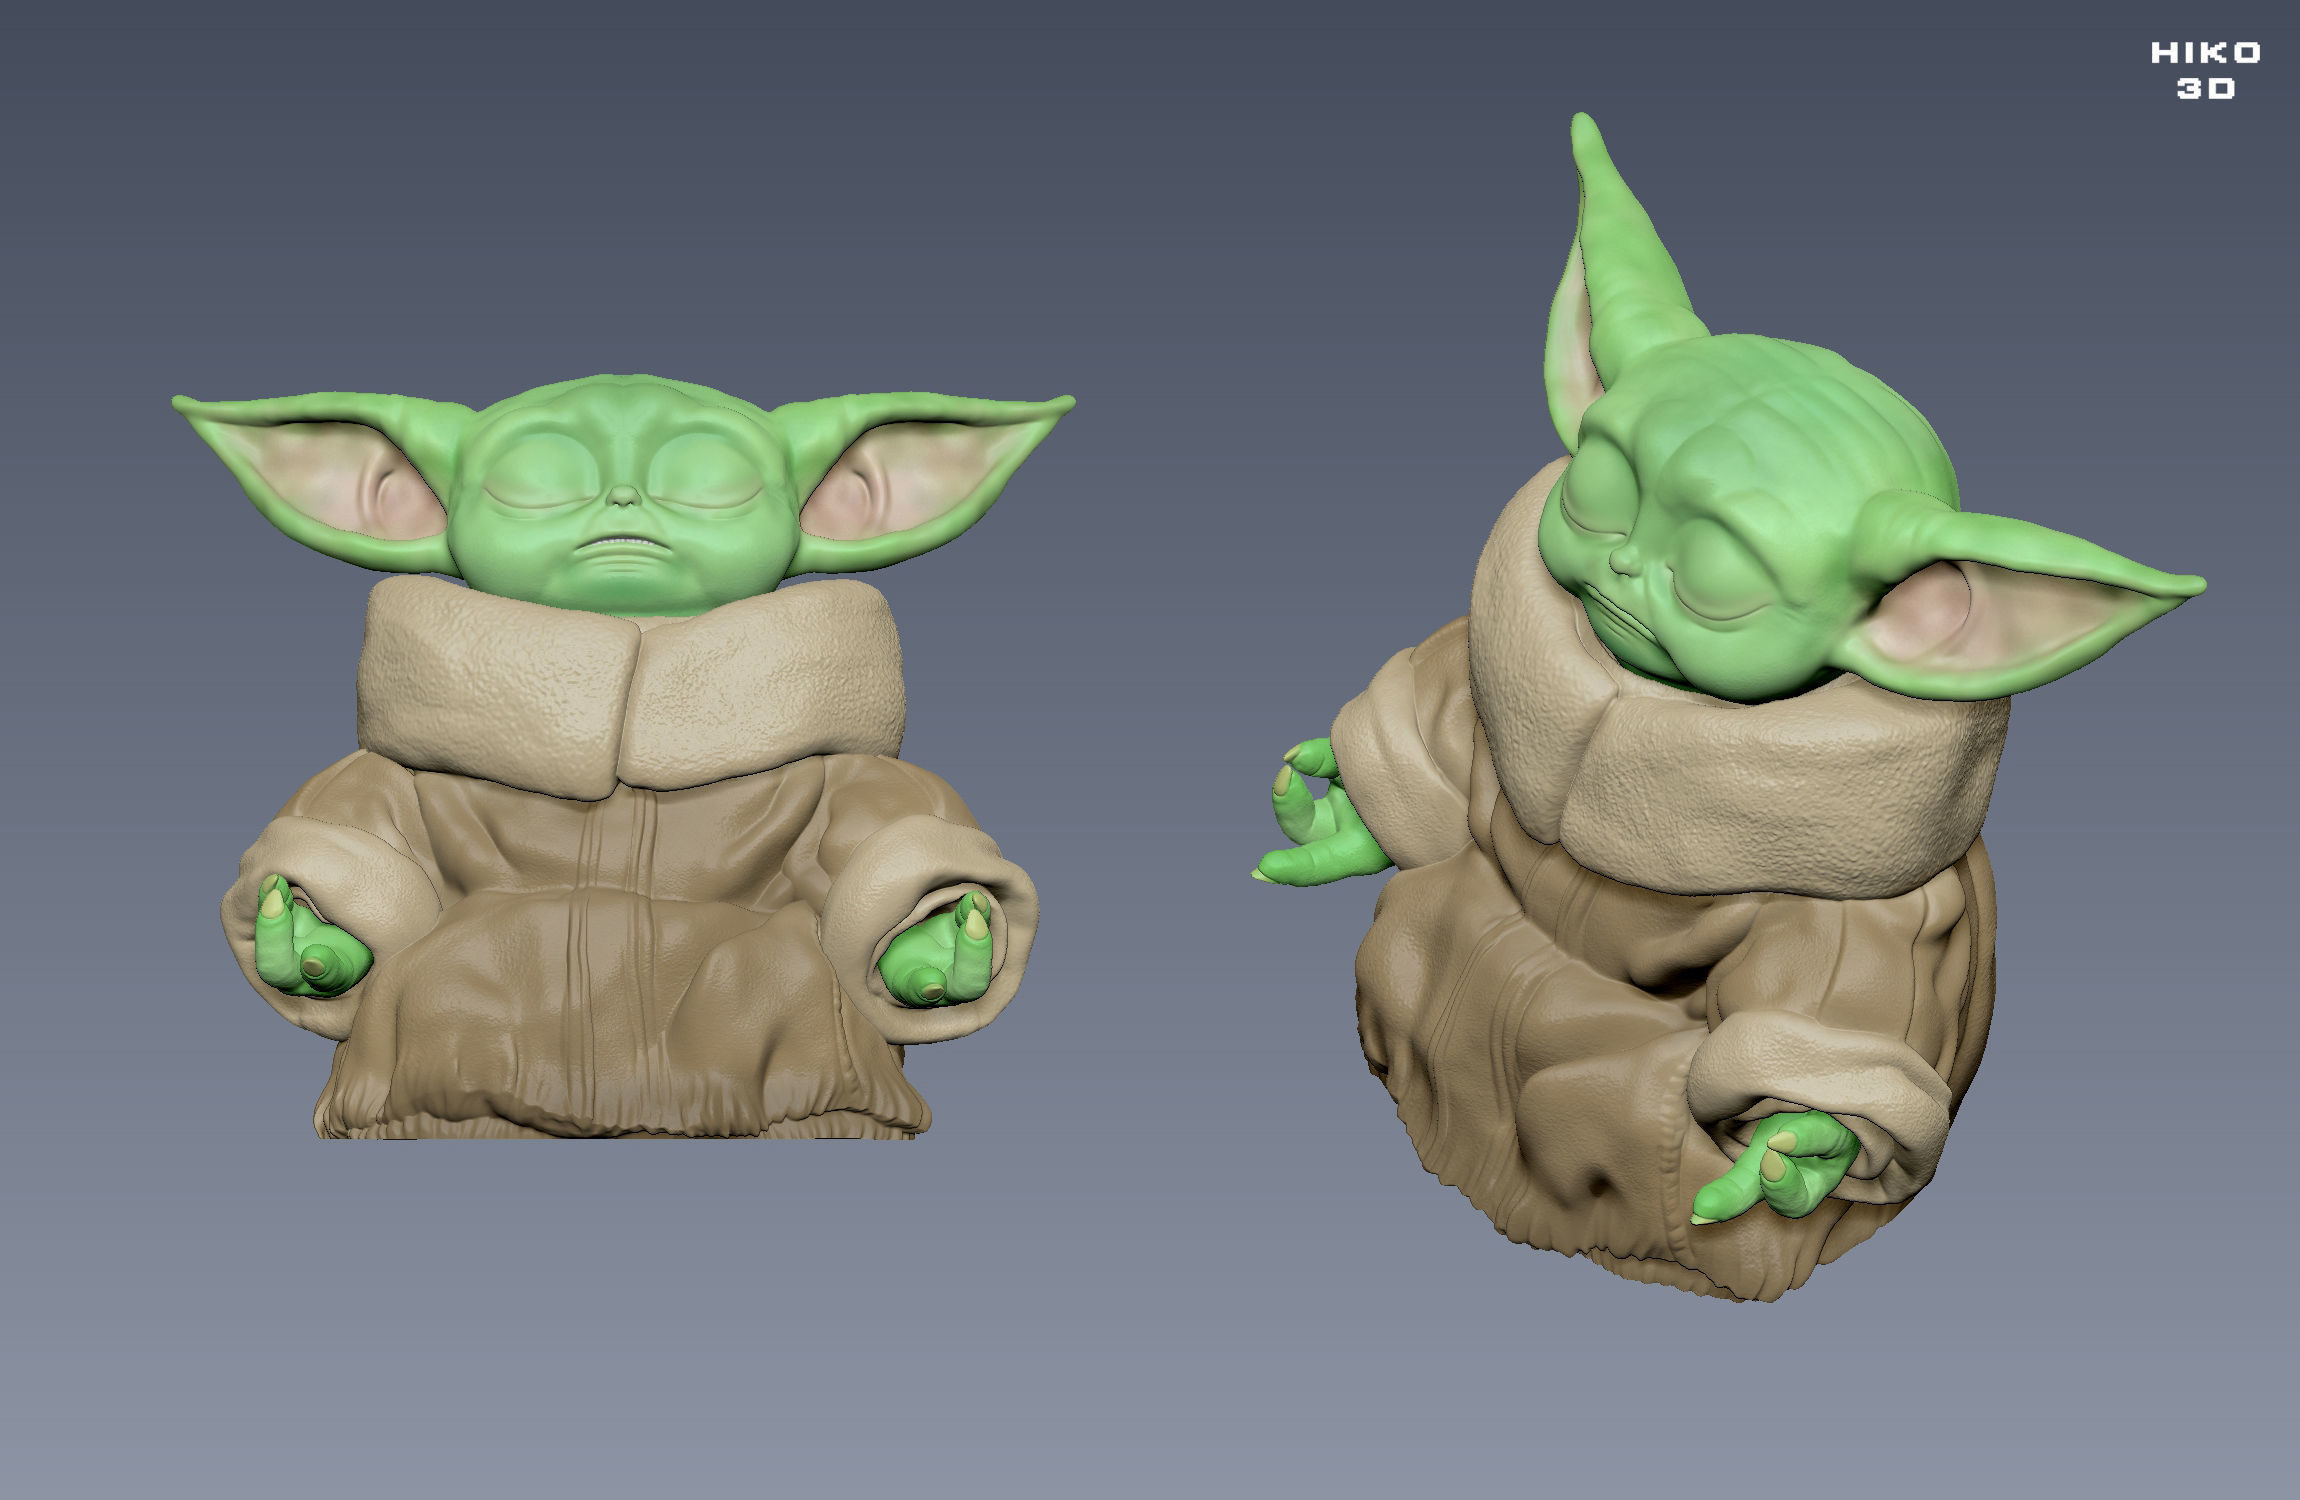Click the front-view model's mouth

[x=622, y=541]
